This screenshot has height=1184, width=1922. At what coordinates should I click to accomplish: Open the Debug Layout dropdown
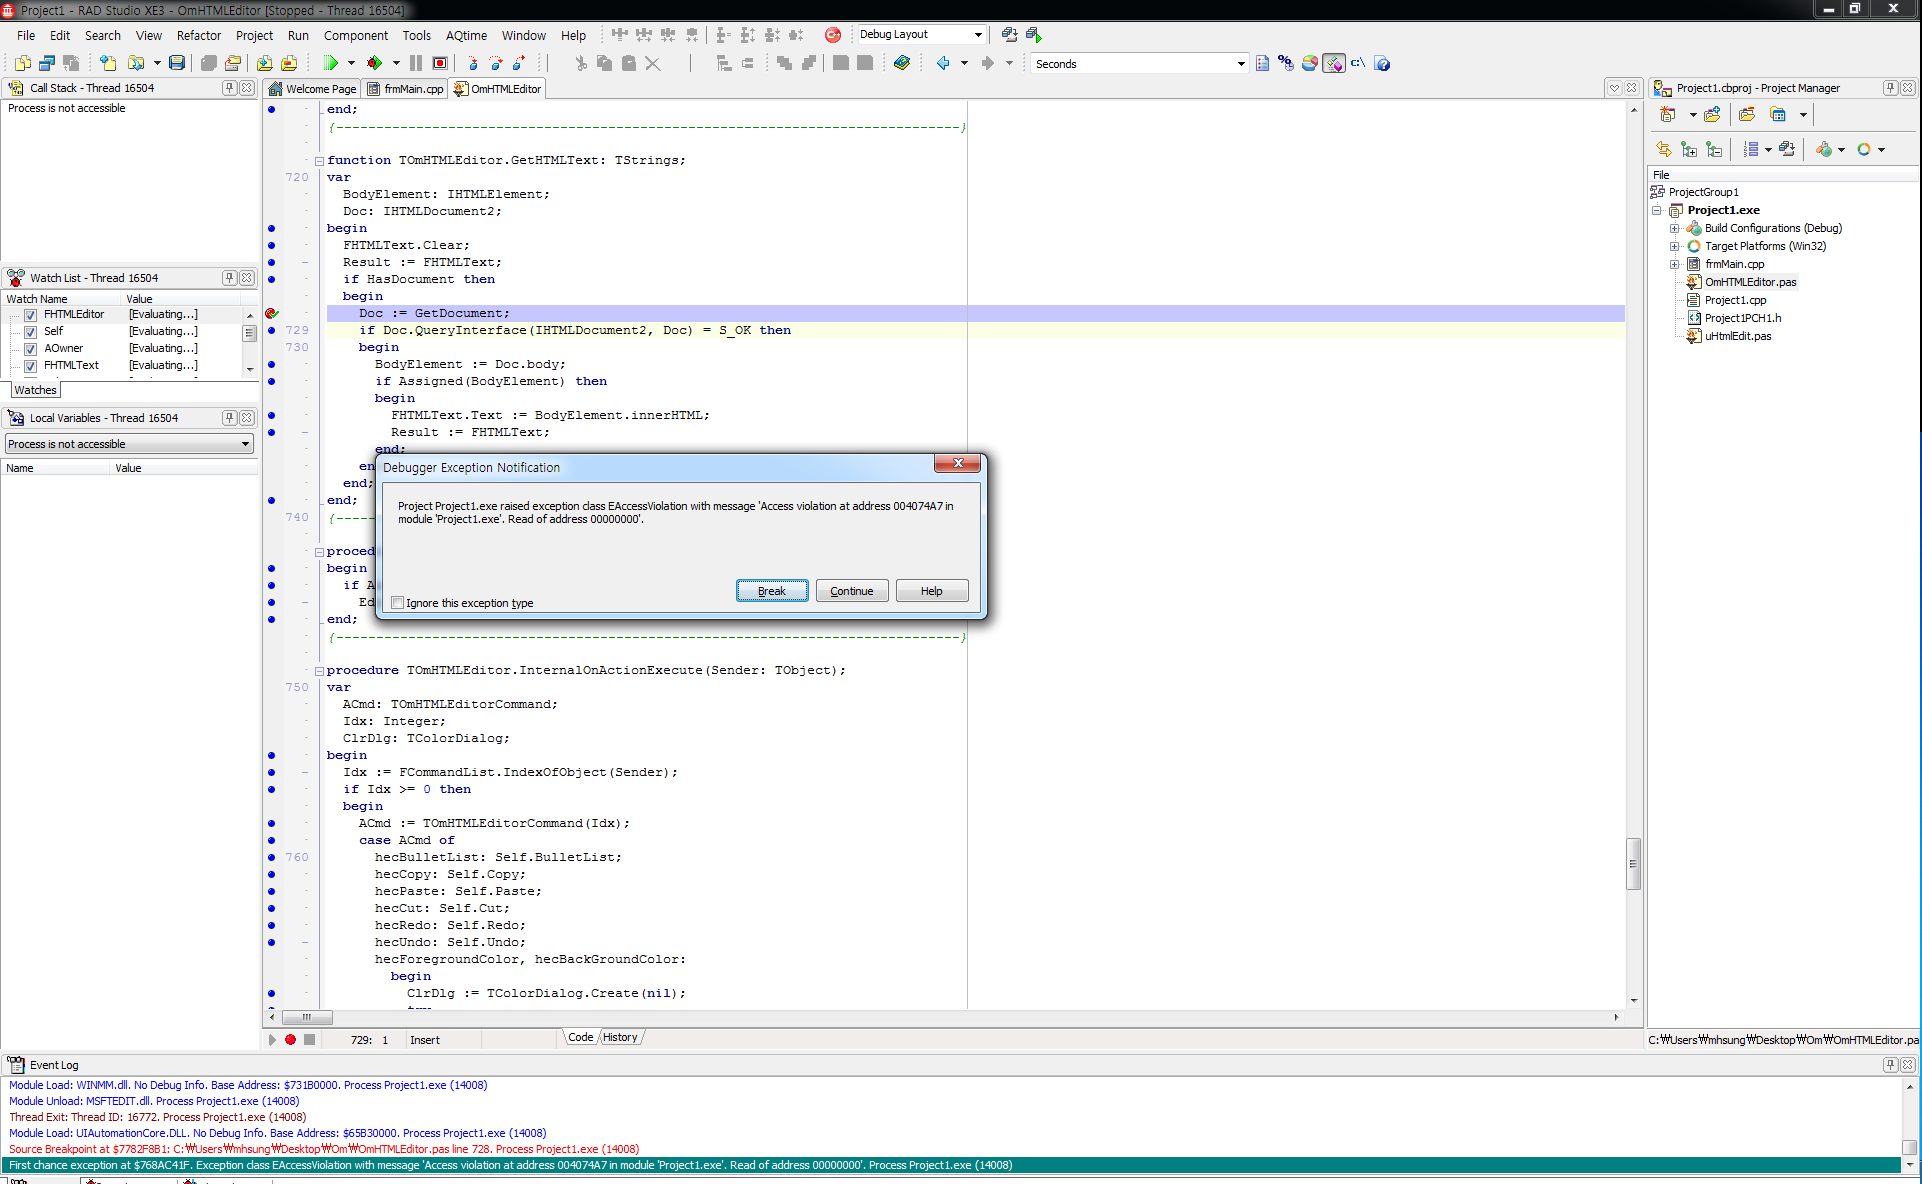pyautogui.click(x=977, y=34)
